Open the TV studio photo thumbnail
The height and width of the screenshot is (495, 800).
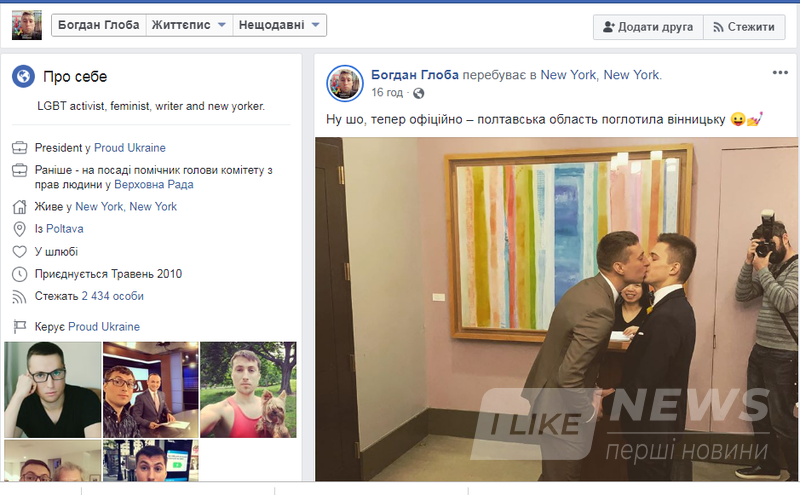(151, 390)
